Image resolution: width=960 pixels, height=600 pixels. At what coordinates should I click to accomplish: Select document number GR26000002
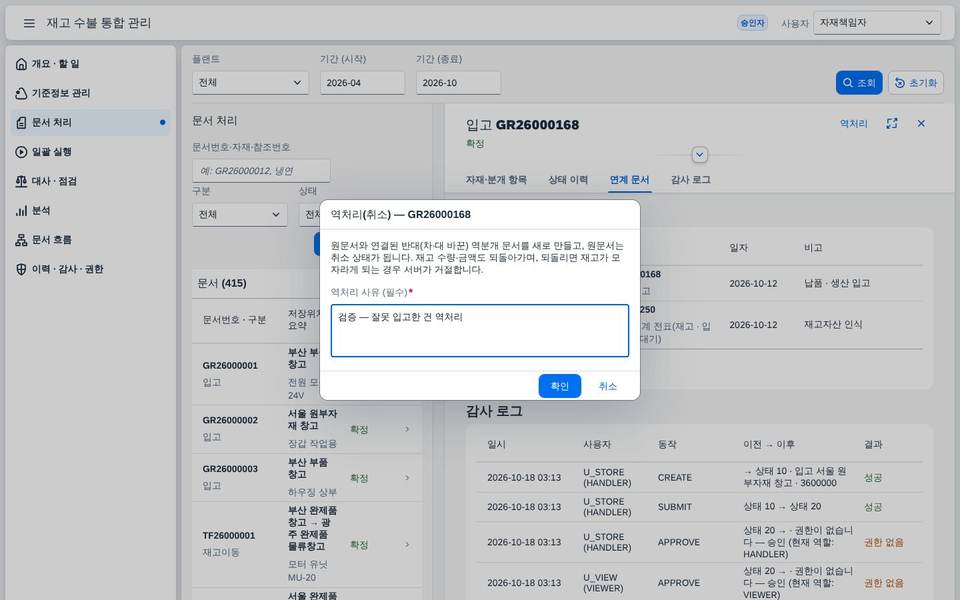(x=230, y=421)
